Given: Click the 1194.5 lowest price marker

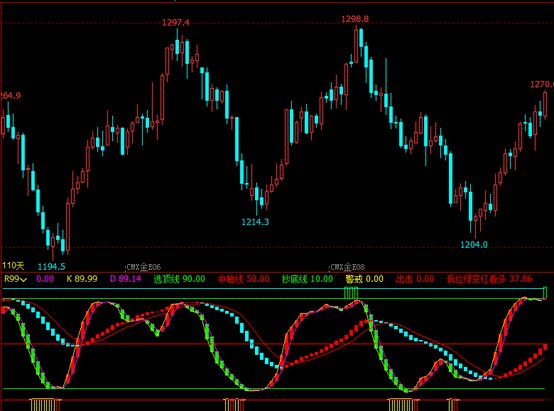Looking at the screenshot, I should (x=52, y=266).
